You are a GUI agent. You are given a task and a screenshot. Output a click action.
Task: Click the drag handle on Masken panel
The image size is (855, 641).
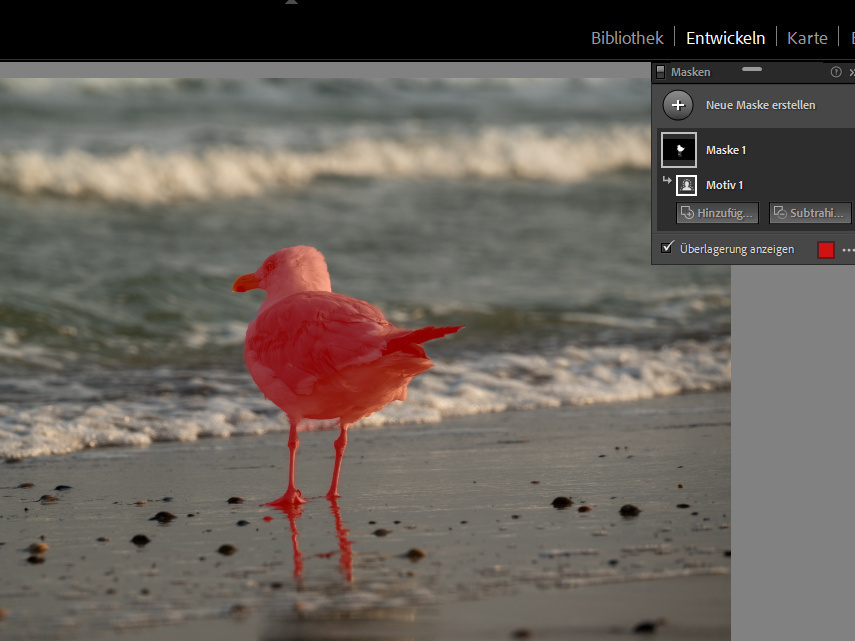pos(752,69)
